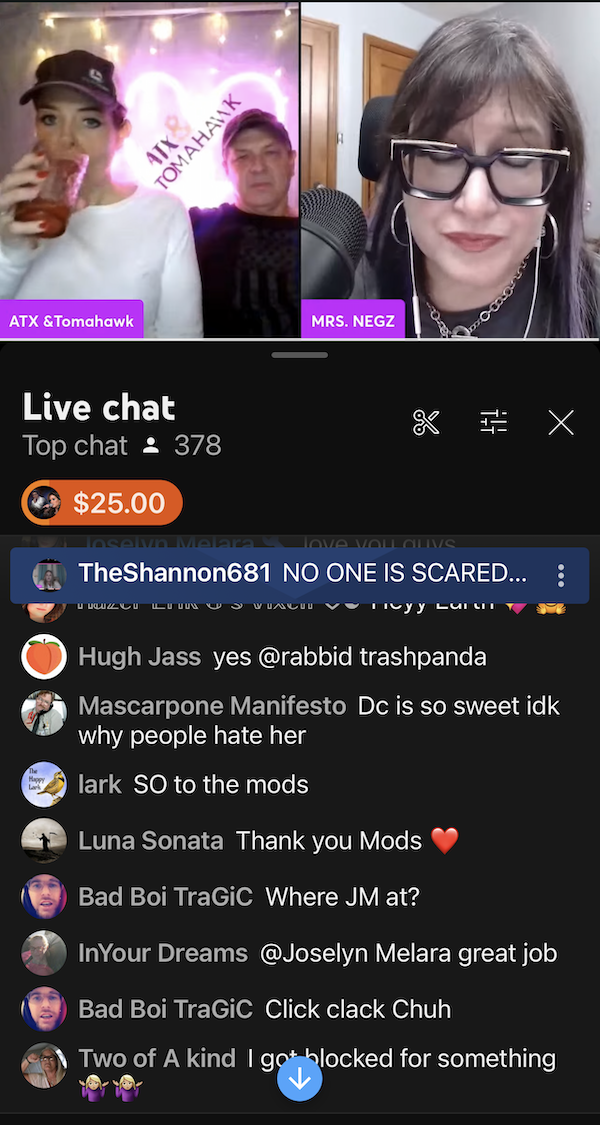Tap the drag handle above Live chat
Screen dimensions: 600x1125
pyautogui.click(x=299, y=354)
